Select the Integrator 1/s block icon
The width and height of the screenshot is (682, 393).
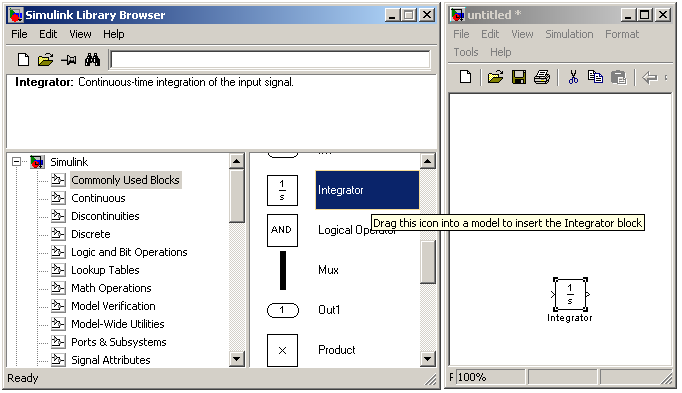282,190
